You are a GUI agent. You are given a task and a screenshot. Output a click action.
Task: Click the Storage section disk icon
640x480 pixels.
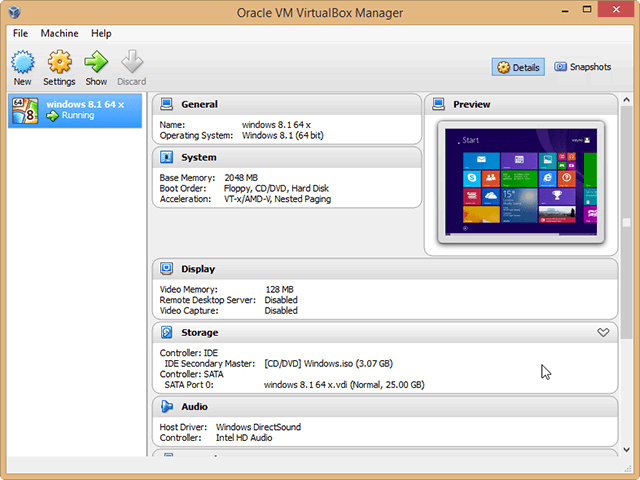tap(167, 332)
